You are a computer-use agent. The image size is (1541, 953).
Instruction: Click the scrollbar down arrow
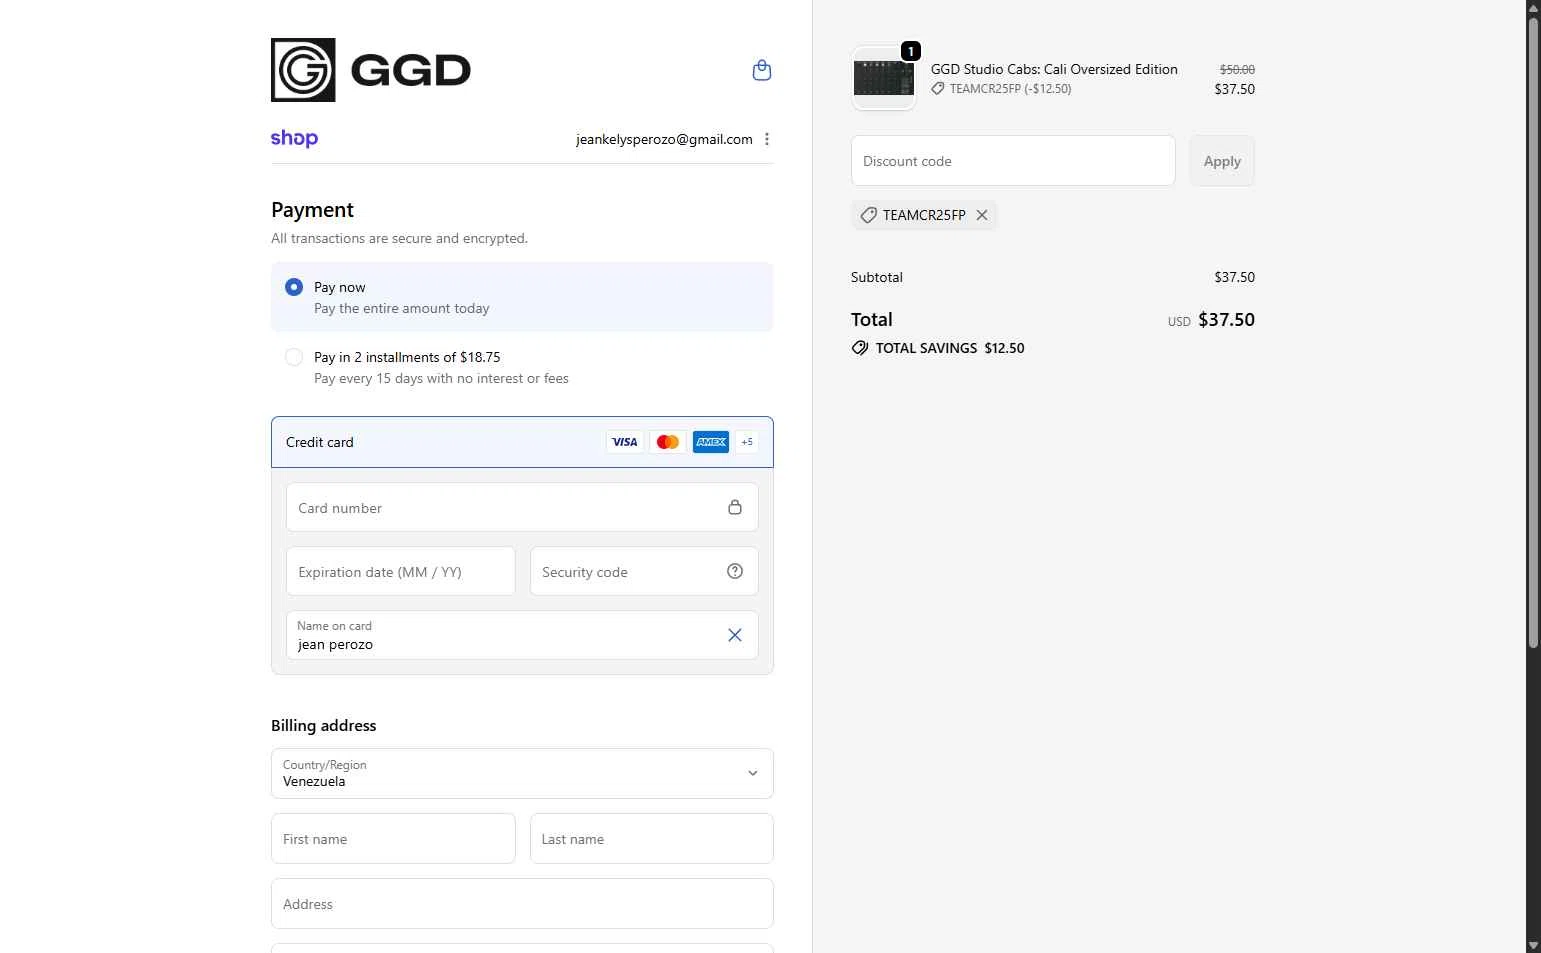[1533, 945]
